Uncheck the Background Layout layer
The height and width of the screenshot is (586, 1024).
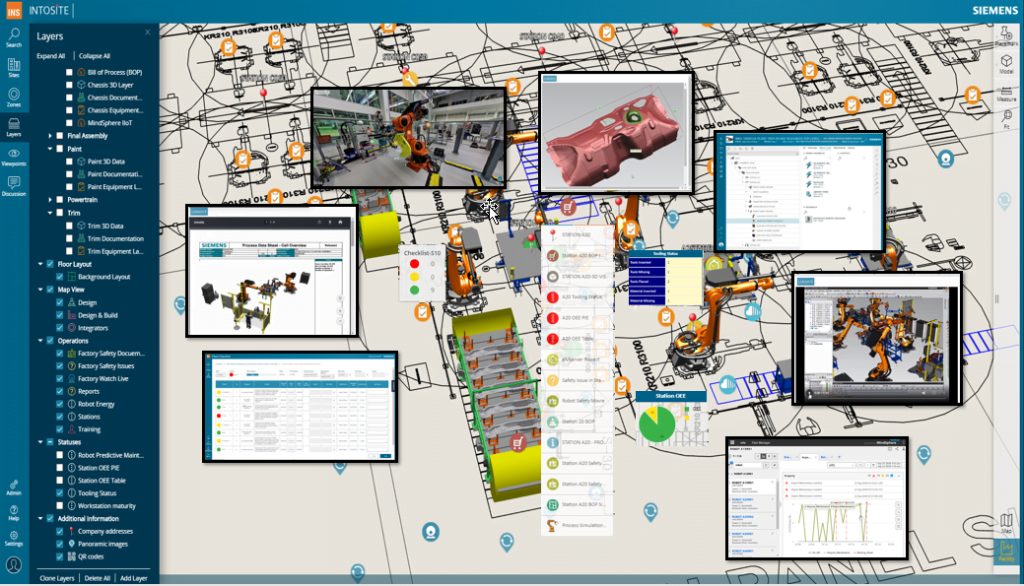pyautogui.click(x=59, y=277)
